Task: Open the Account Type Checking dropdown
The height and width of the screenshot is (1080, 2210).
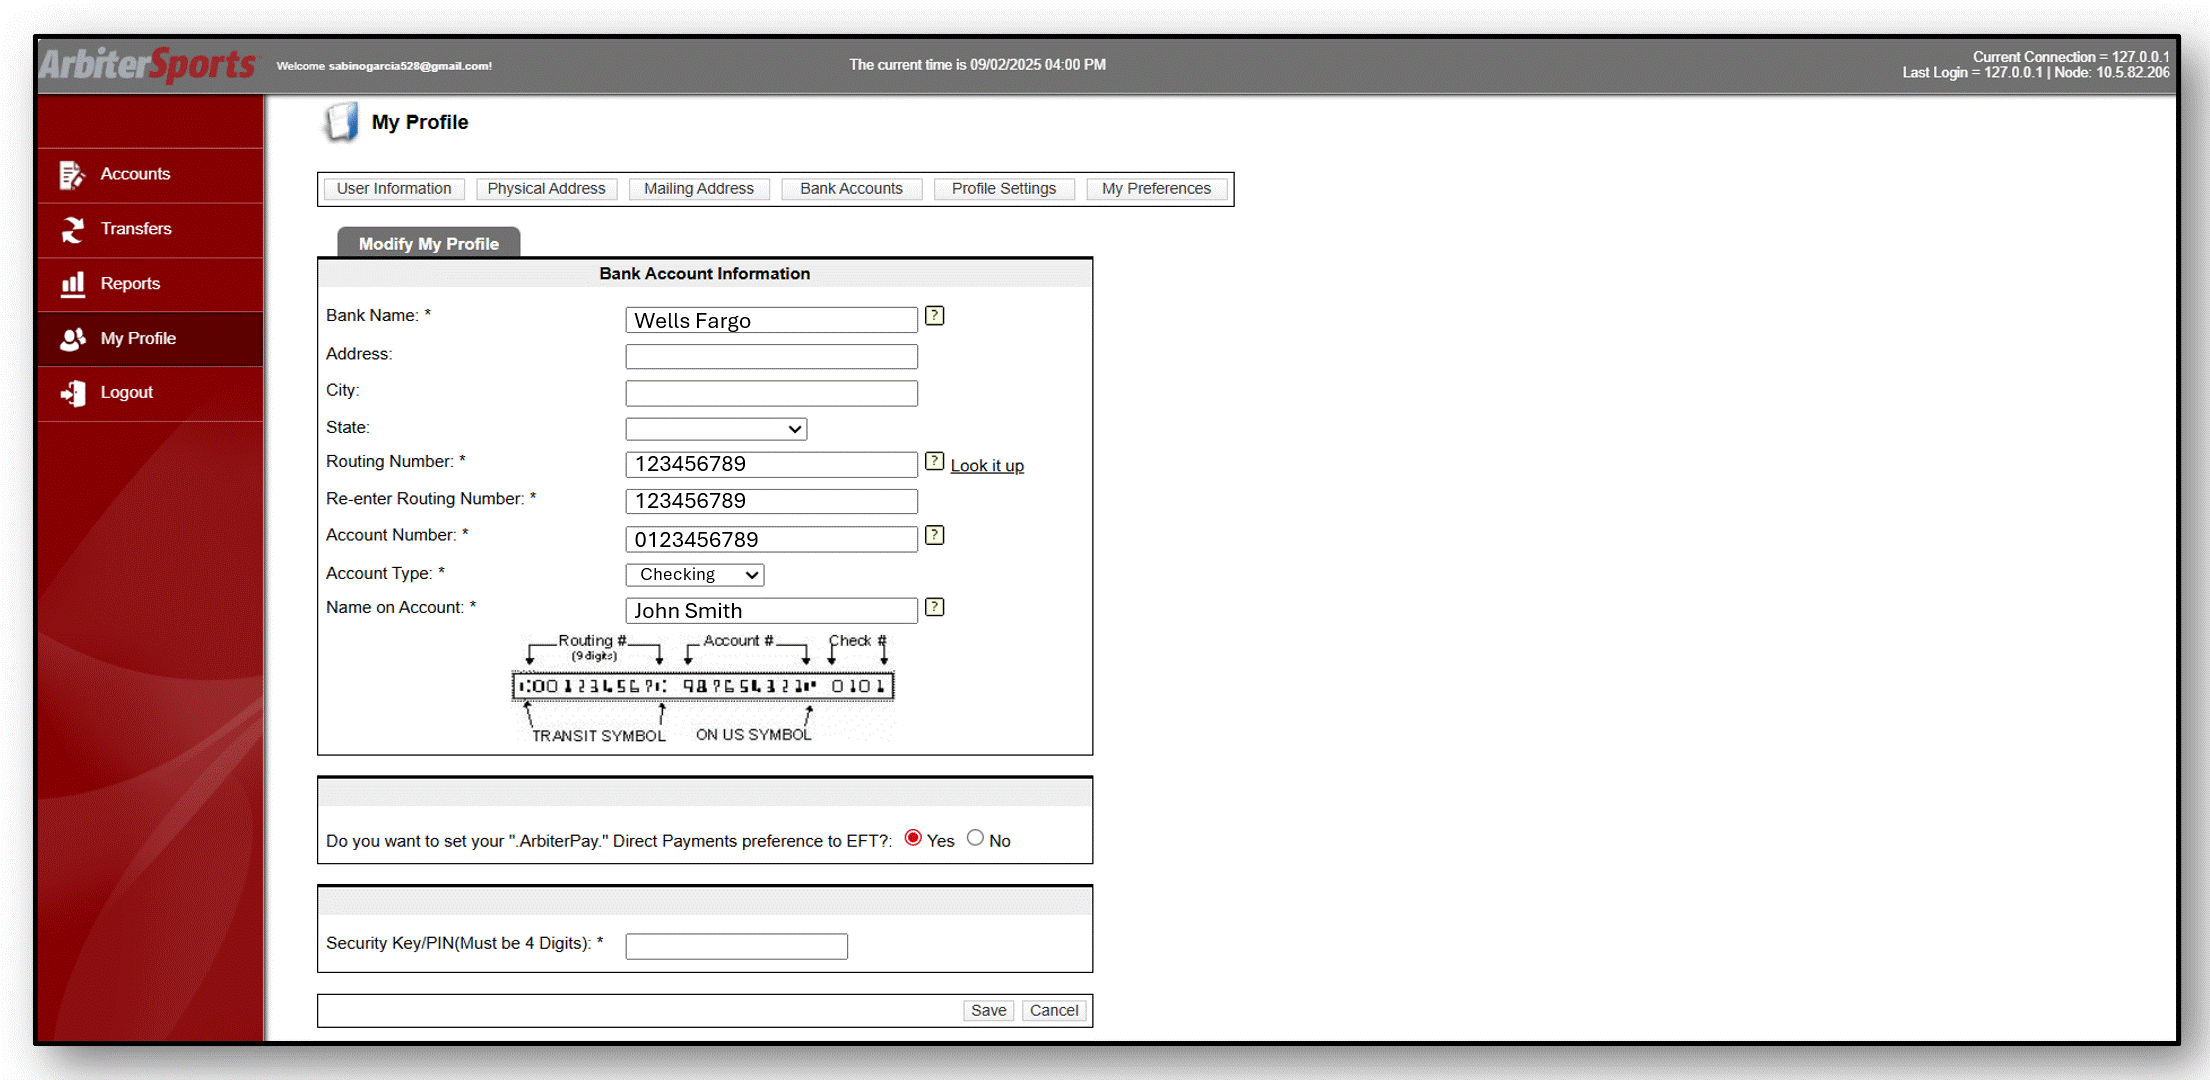Action: 695,575
